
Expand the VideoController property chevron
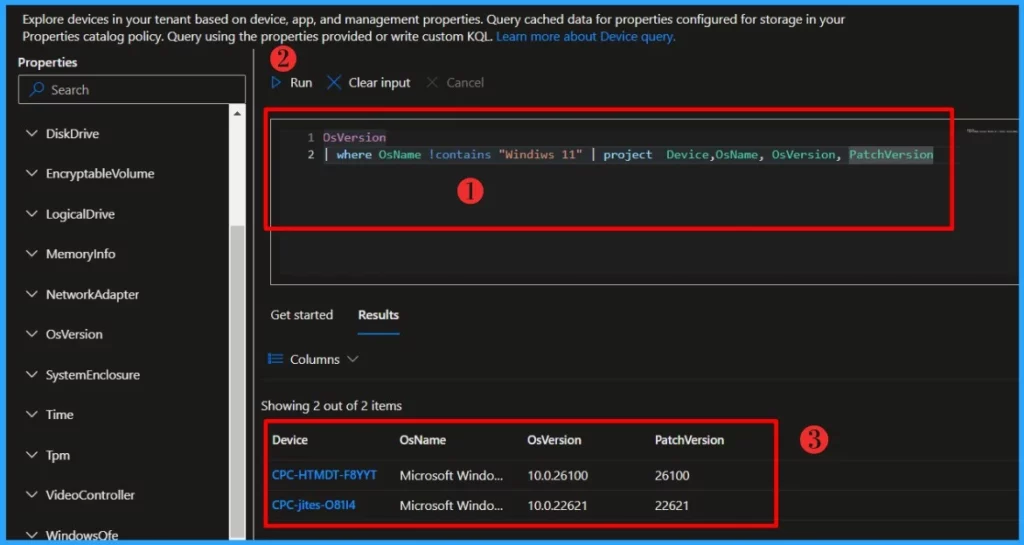tap(31, 494)
